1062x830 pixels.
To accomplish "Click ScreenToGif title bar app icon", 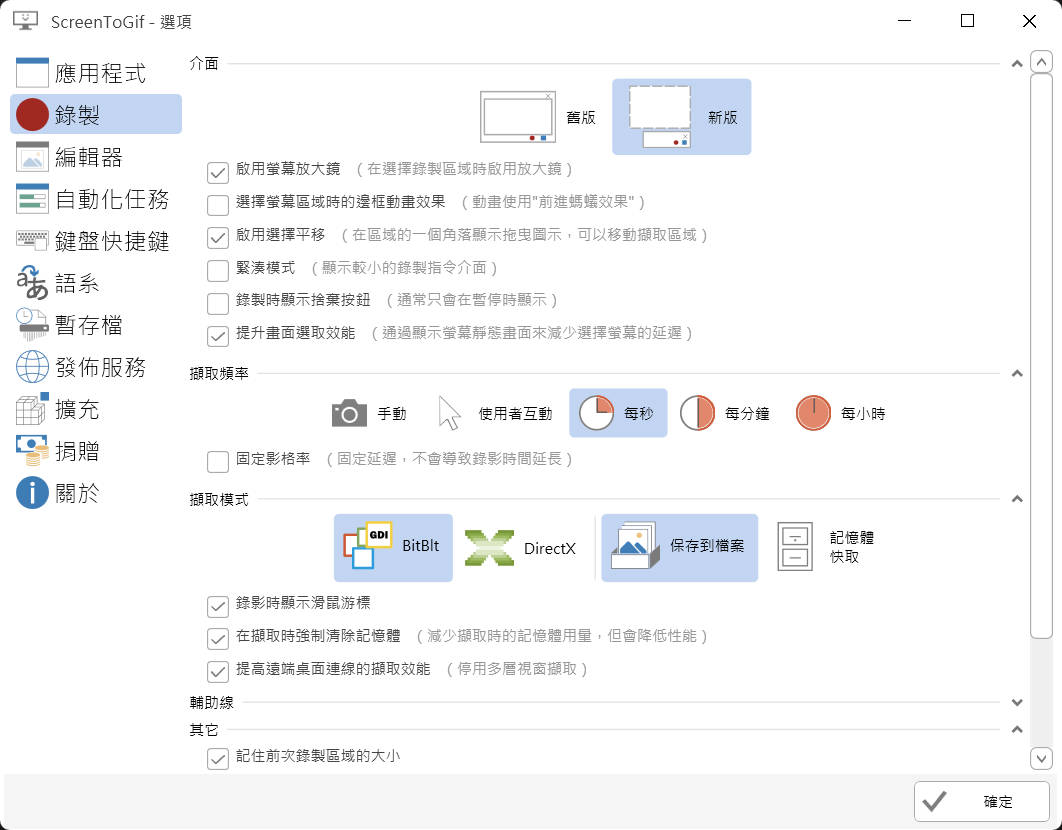I will point(26,20).
